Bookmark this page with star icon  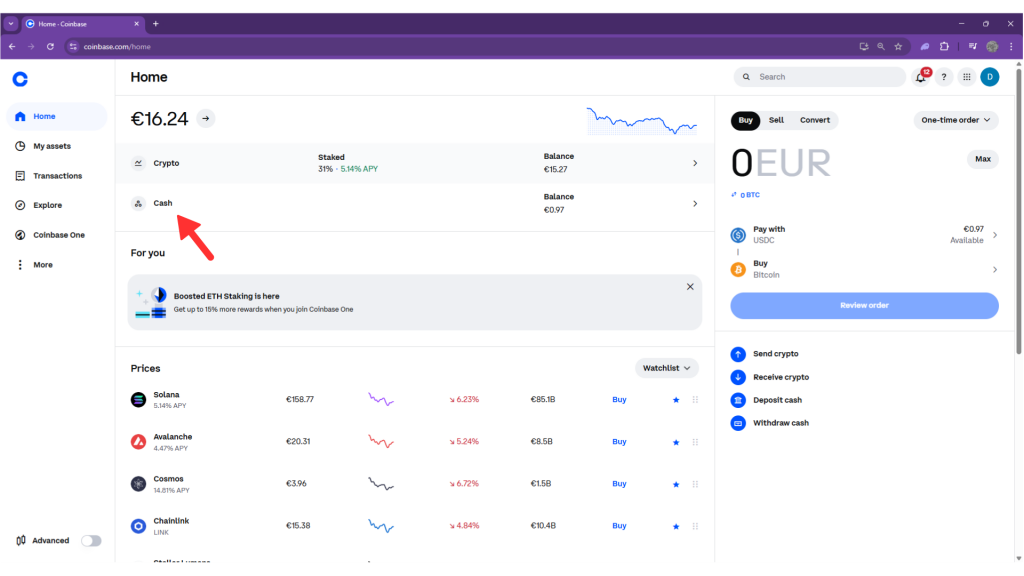(899, 46)
